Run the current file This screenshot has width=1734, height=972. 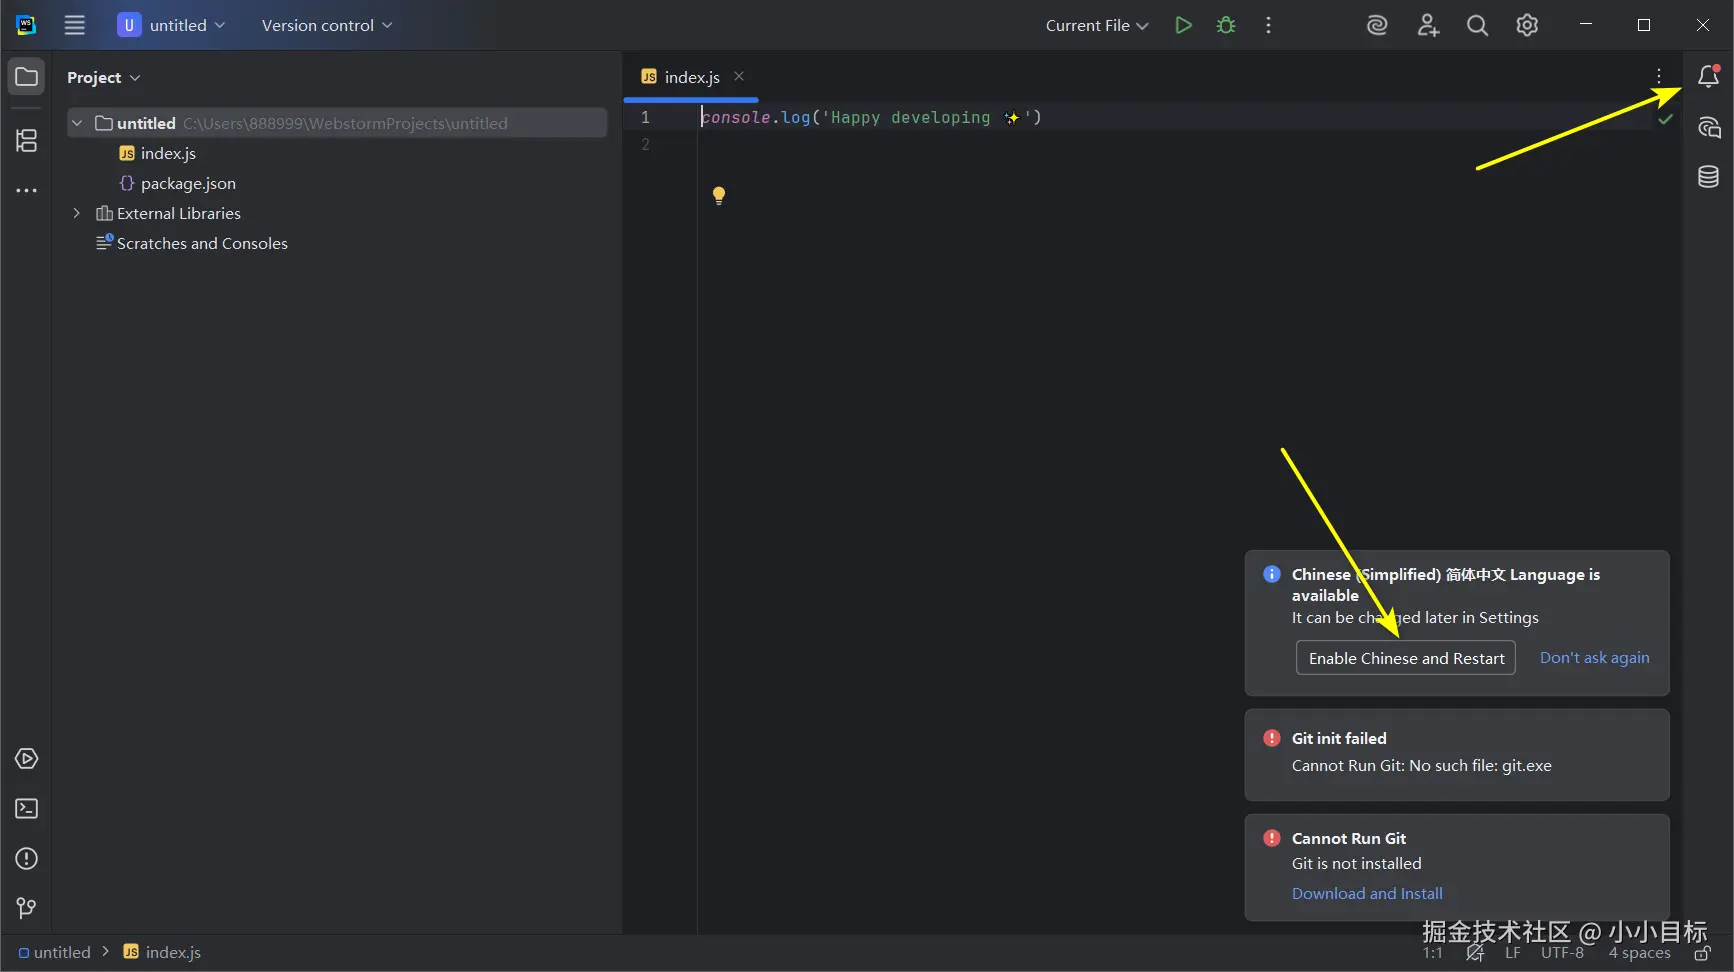[1183, 25]
